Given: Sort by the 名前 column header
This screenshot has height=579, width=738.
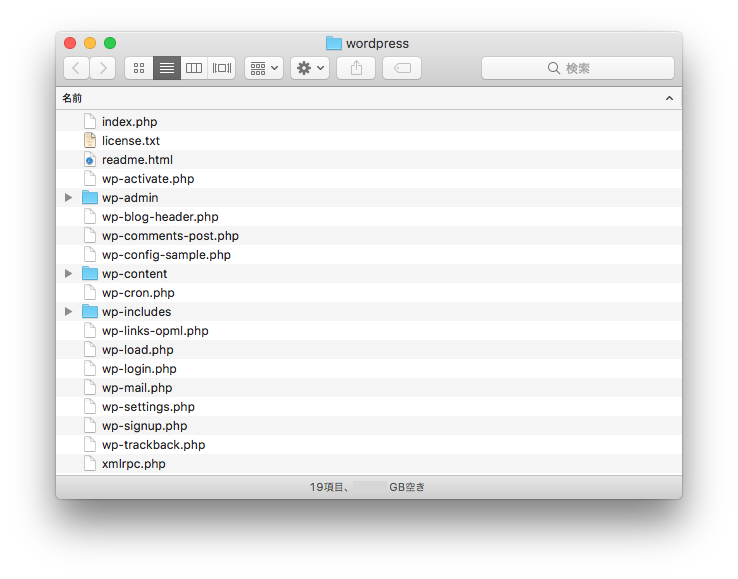Looking at the screenshot, I should pyautogui.click(x=72, y=98).
